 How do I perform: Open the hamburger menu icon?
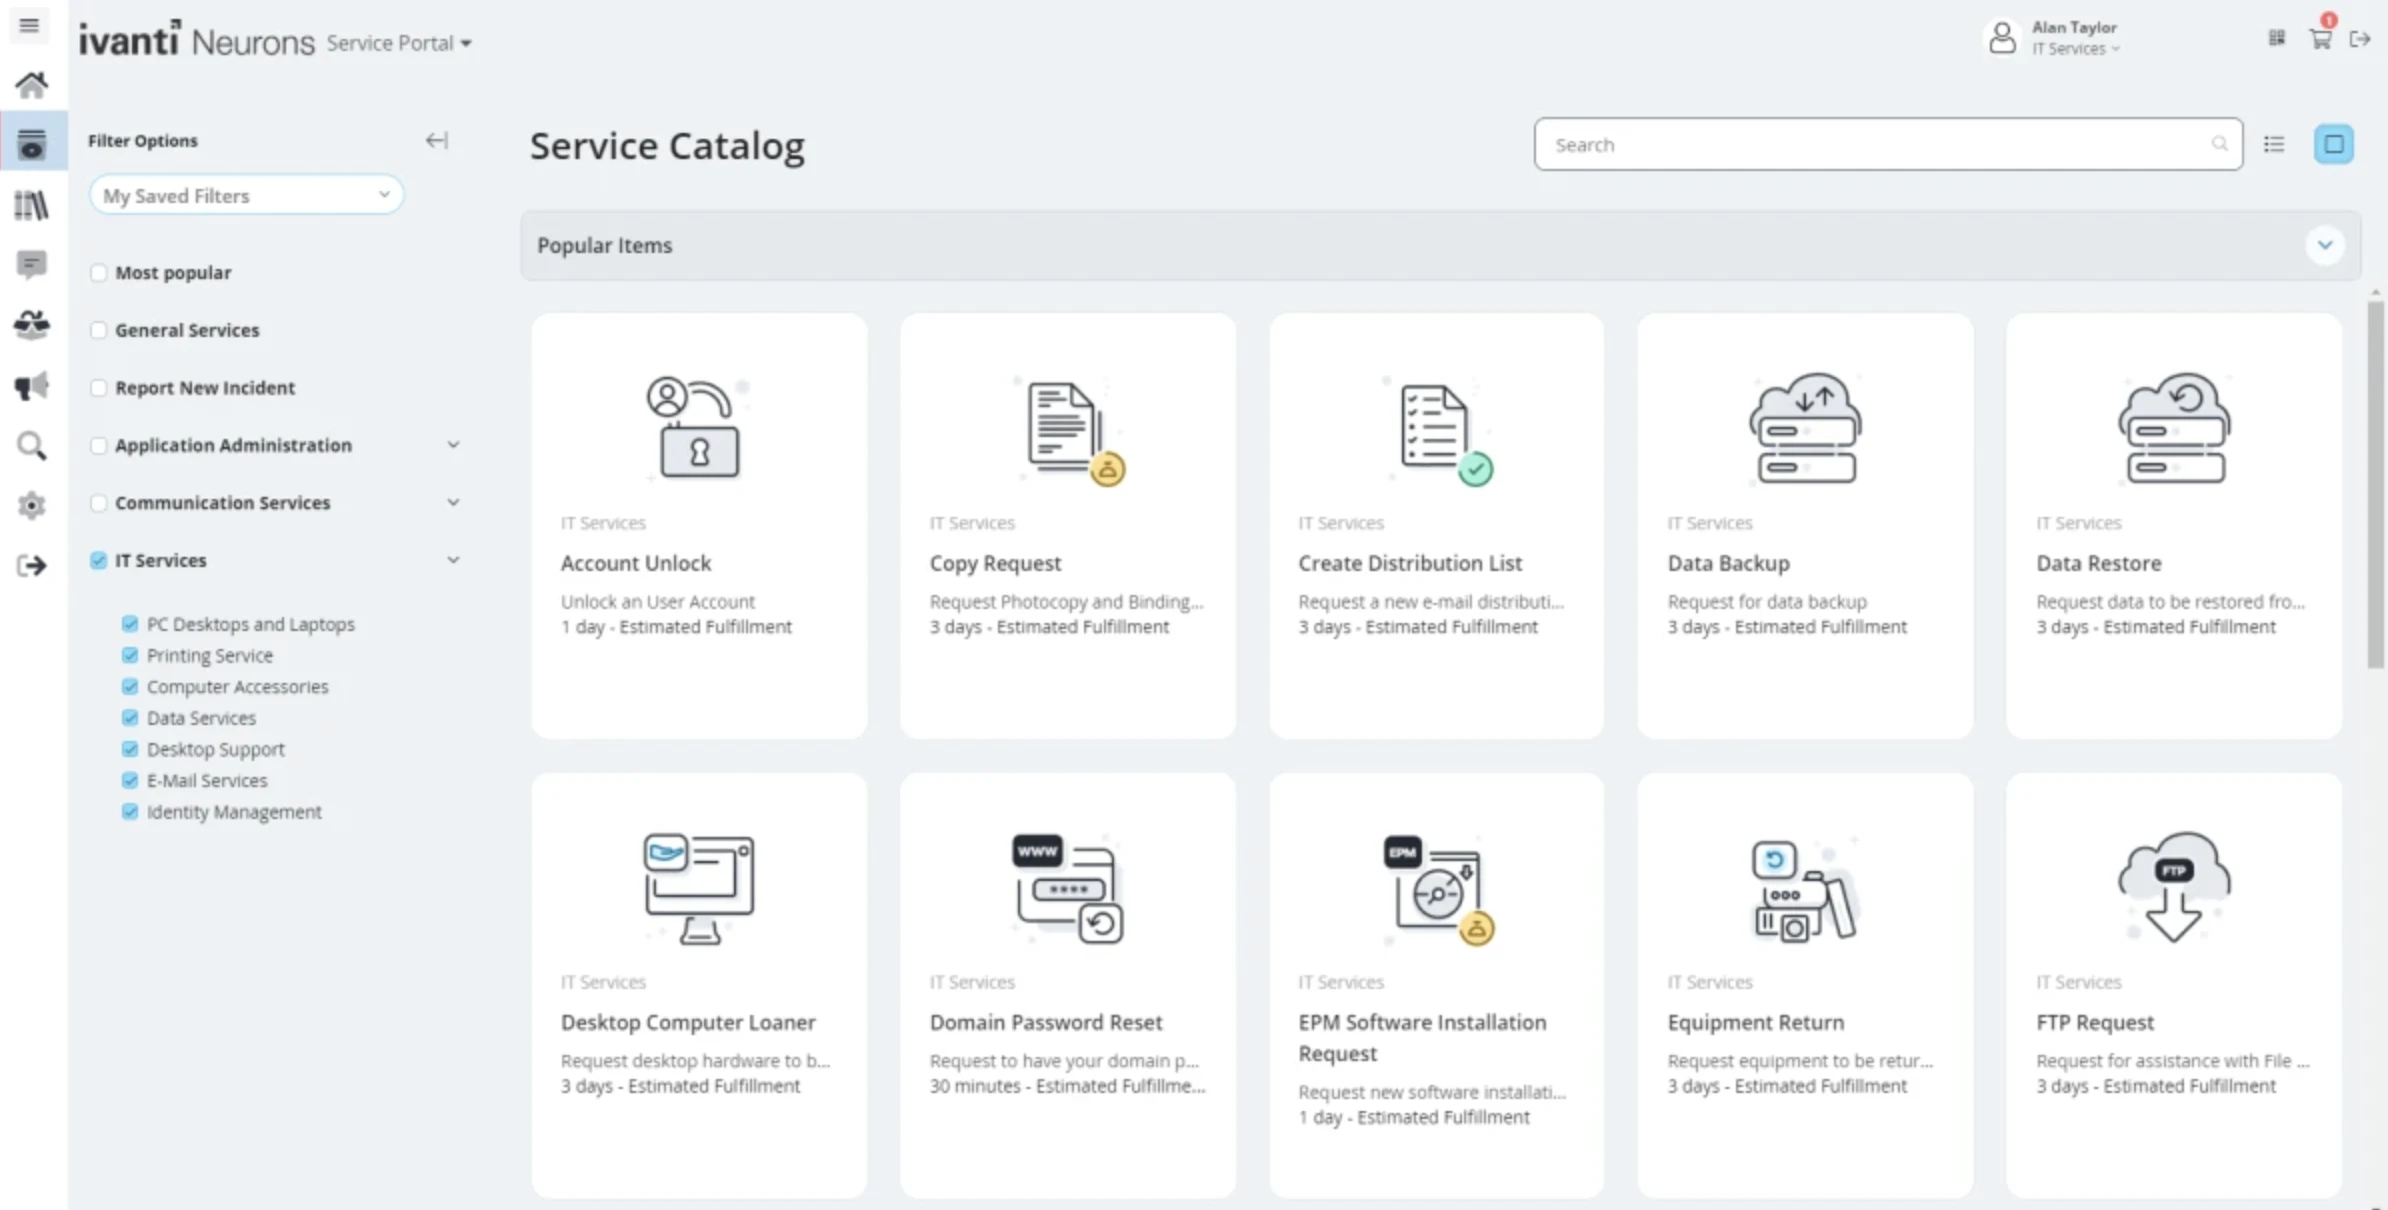tap(30, 25)
